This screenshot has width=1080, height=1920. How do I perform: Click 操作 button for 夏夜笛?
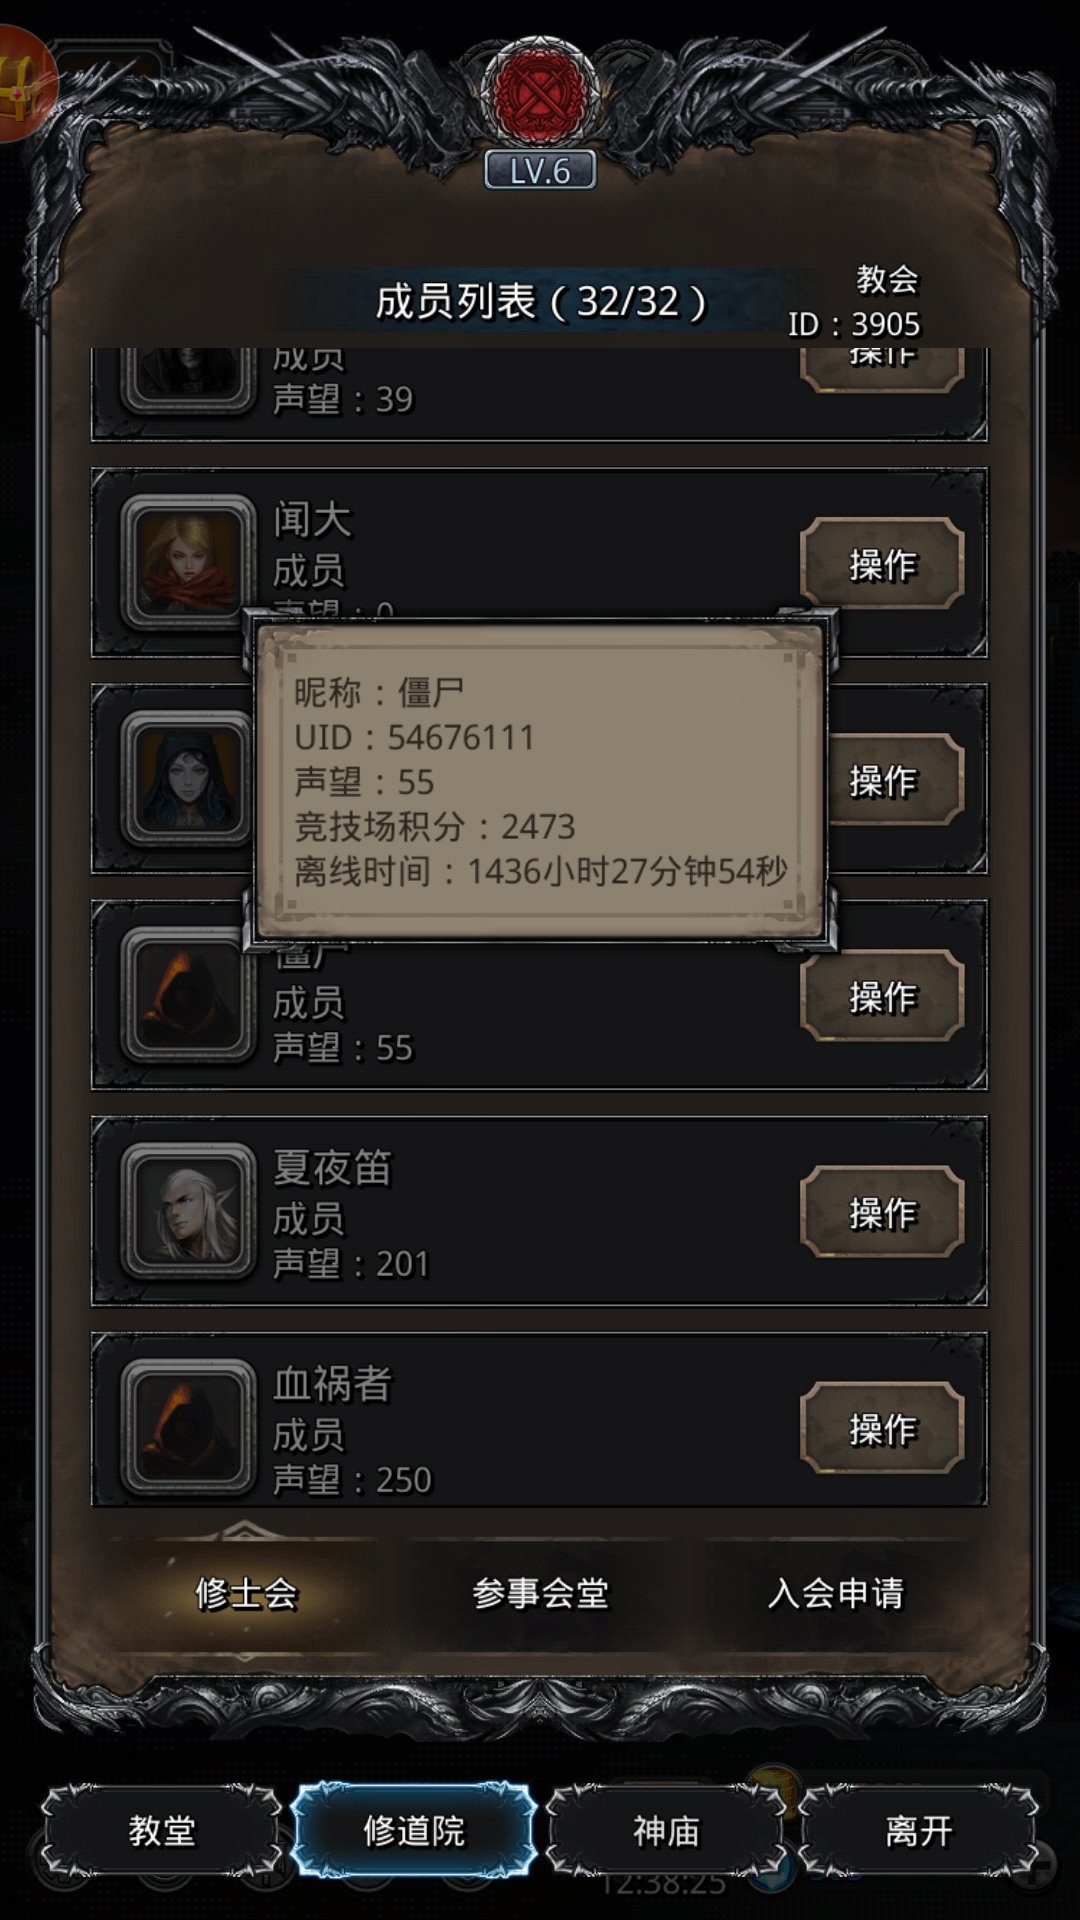coord(882,1212)
